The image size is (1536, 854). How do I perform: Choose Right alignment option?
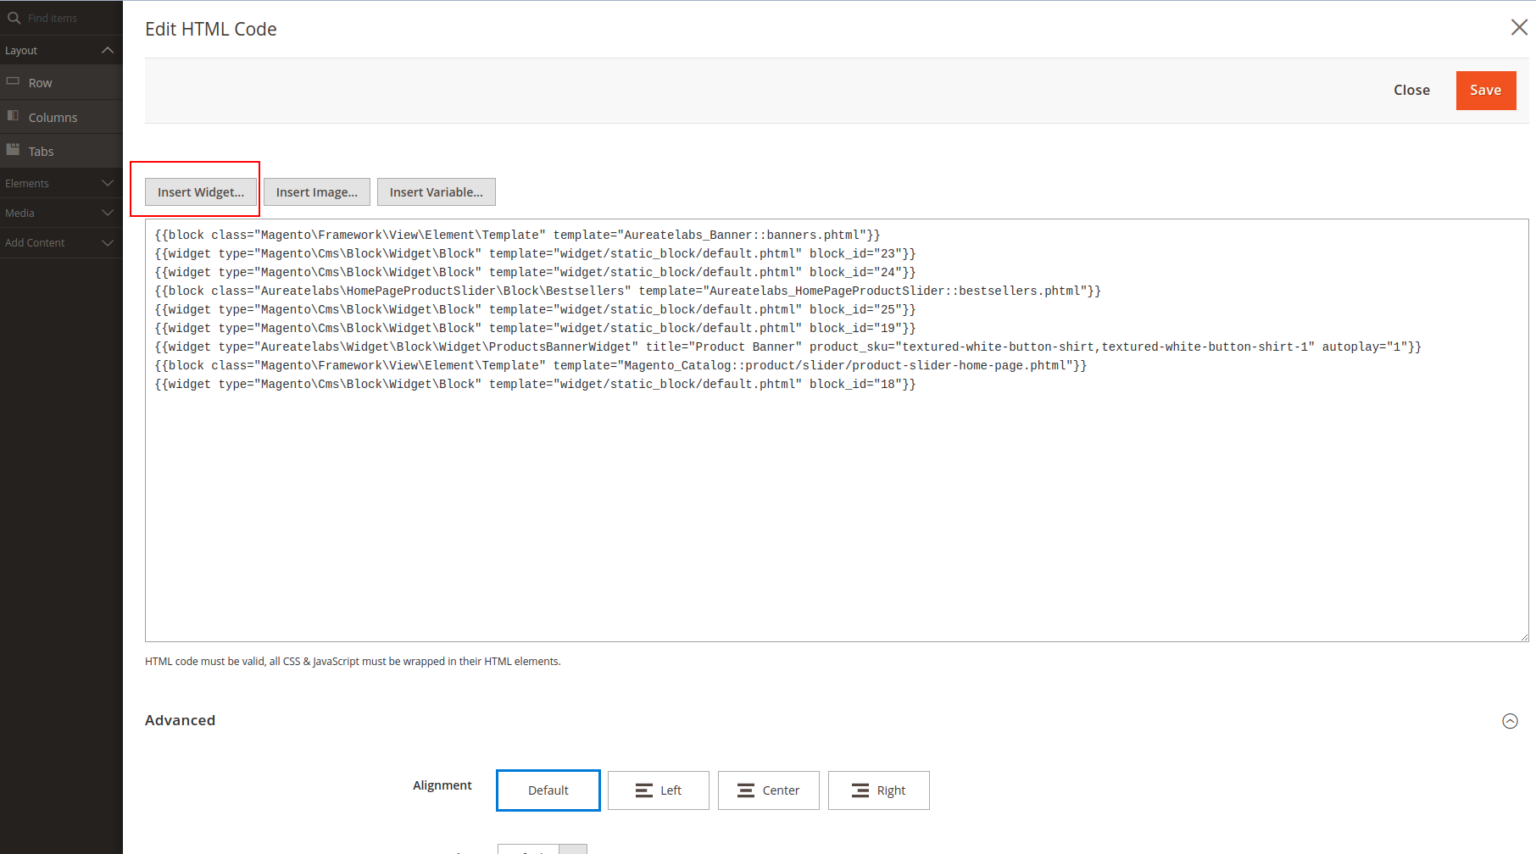878,790
